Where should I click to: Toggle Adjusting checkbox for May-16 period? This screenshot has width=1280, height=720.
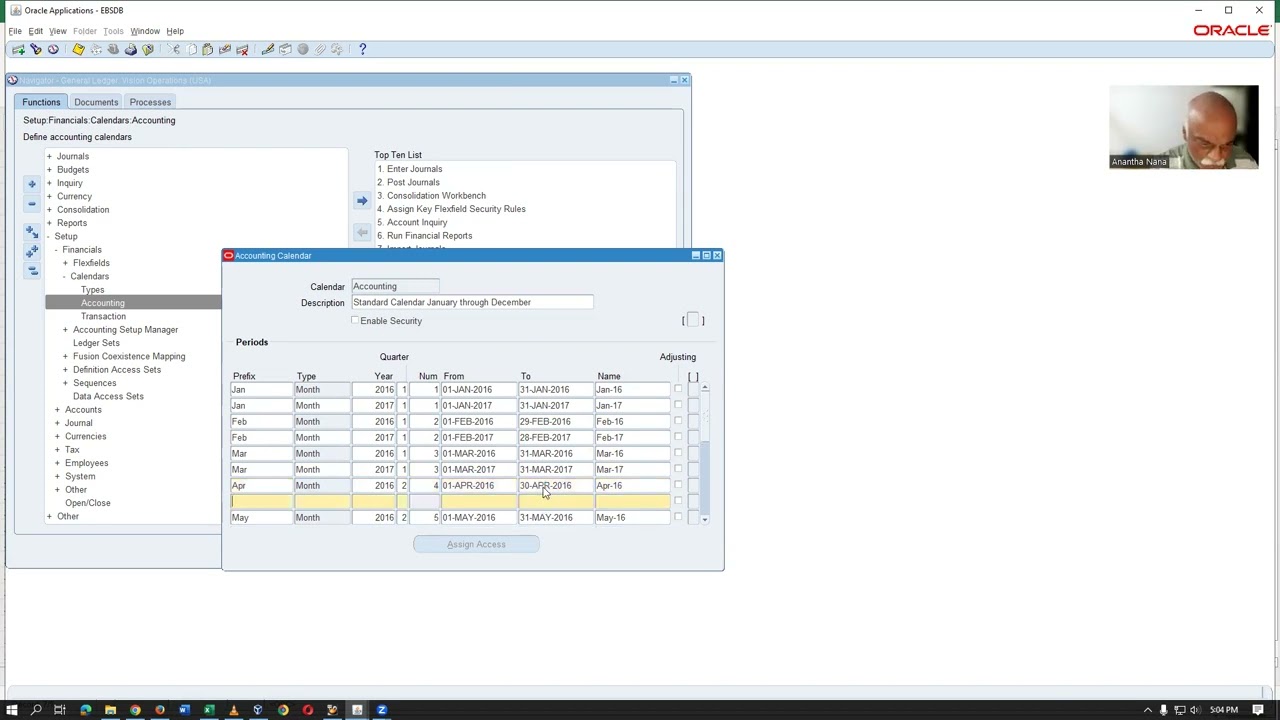click(678, 517)
